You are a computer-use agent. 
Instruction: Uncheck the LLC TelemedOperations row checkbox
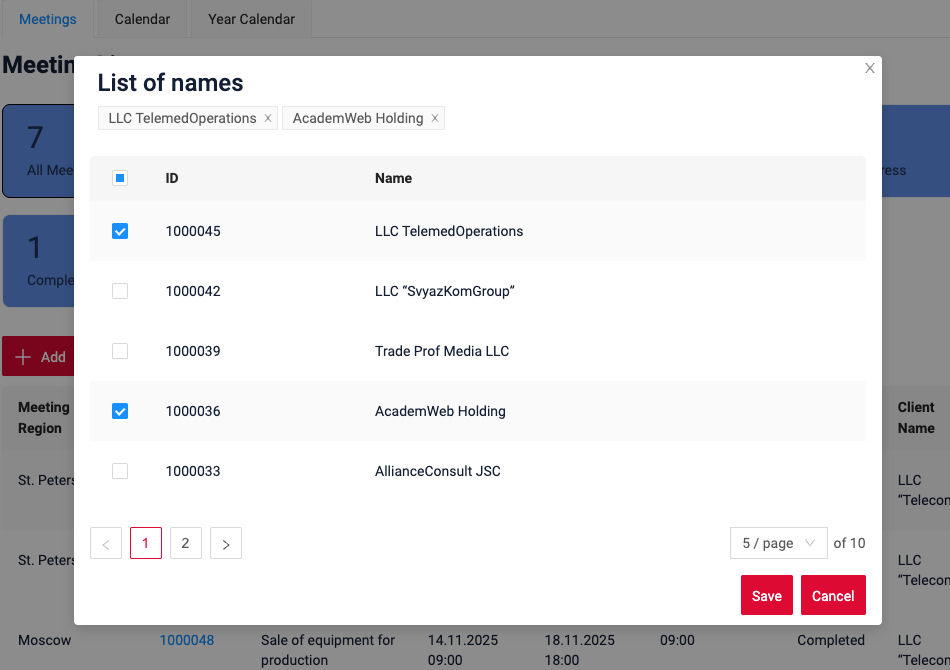(120, 231)
